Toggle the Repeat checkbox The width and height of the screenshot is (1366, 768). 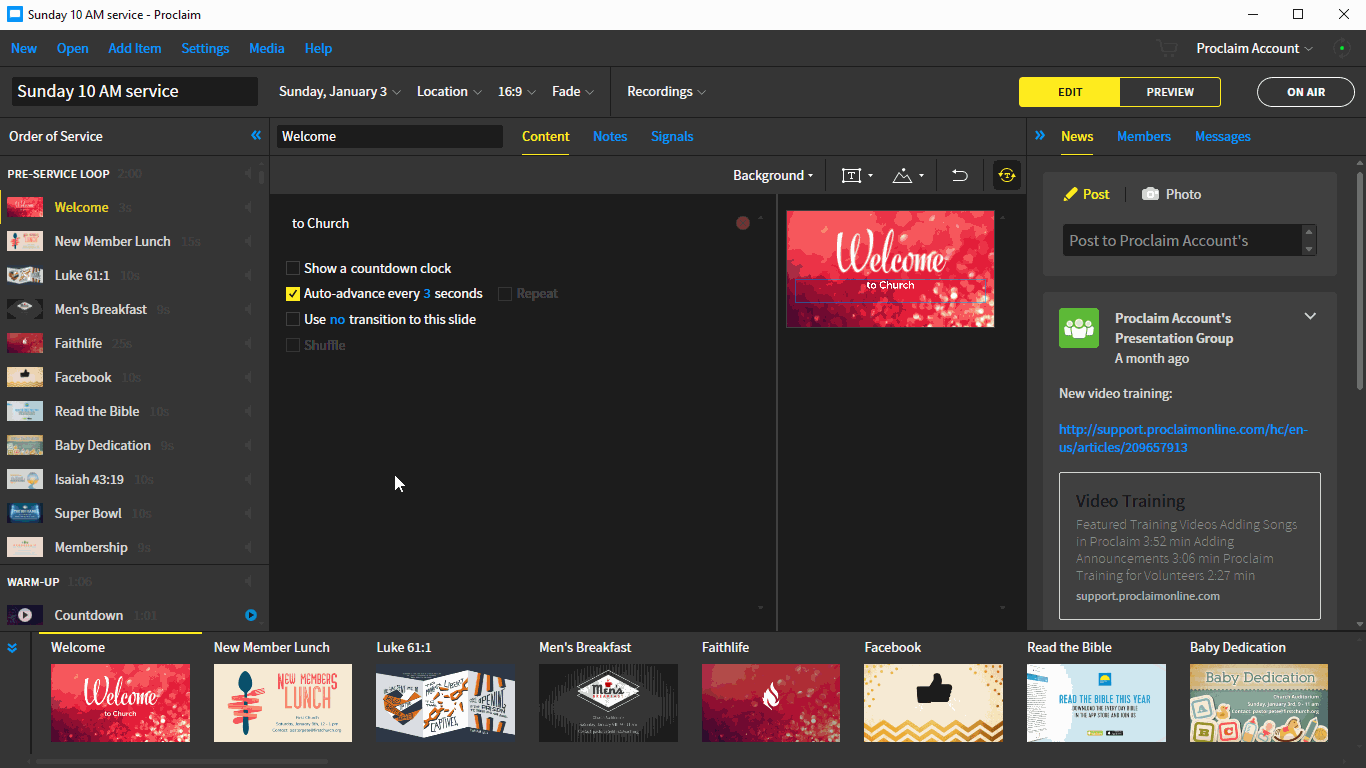coord(505,294)
